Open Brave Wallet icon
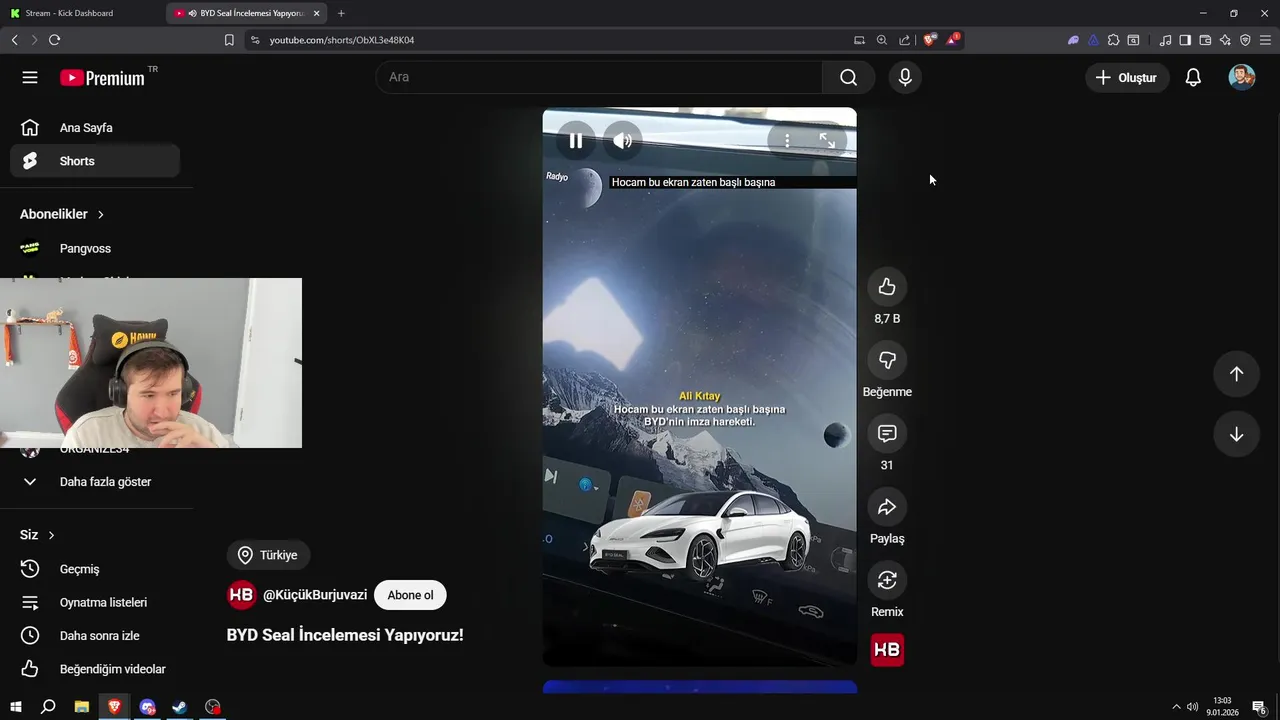1280x720 pixels. (1205, 40)
